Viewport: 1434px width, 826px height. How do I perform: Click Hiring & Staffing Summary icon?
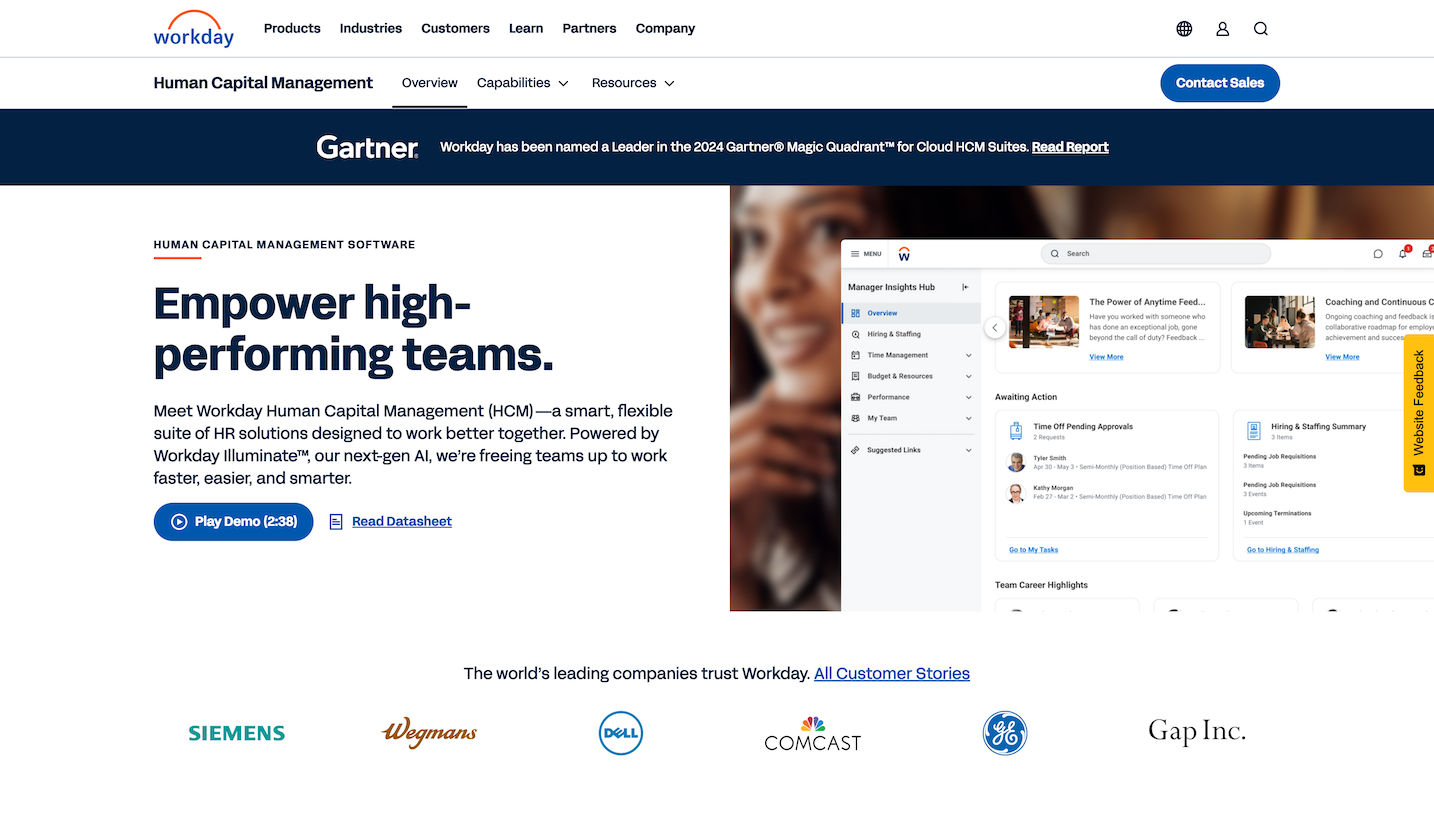click(1254, 431)
